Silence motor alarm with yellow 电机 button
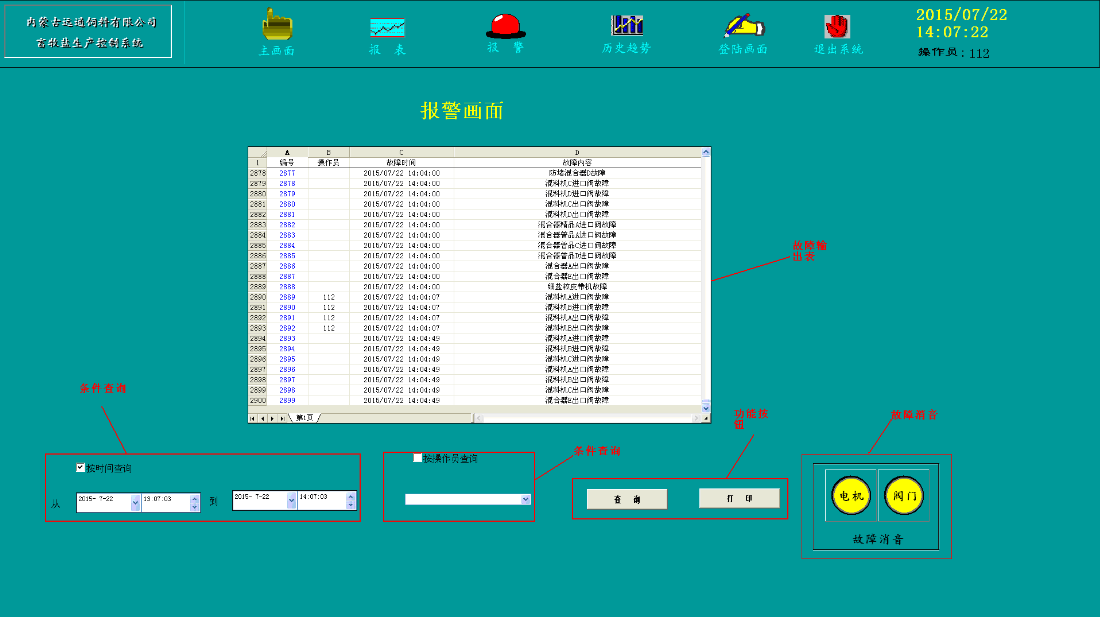1100x617 pixels. (x=851, y=496)
